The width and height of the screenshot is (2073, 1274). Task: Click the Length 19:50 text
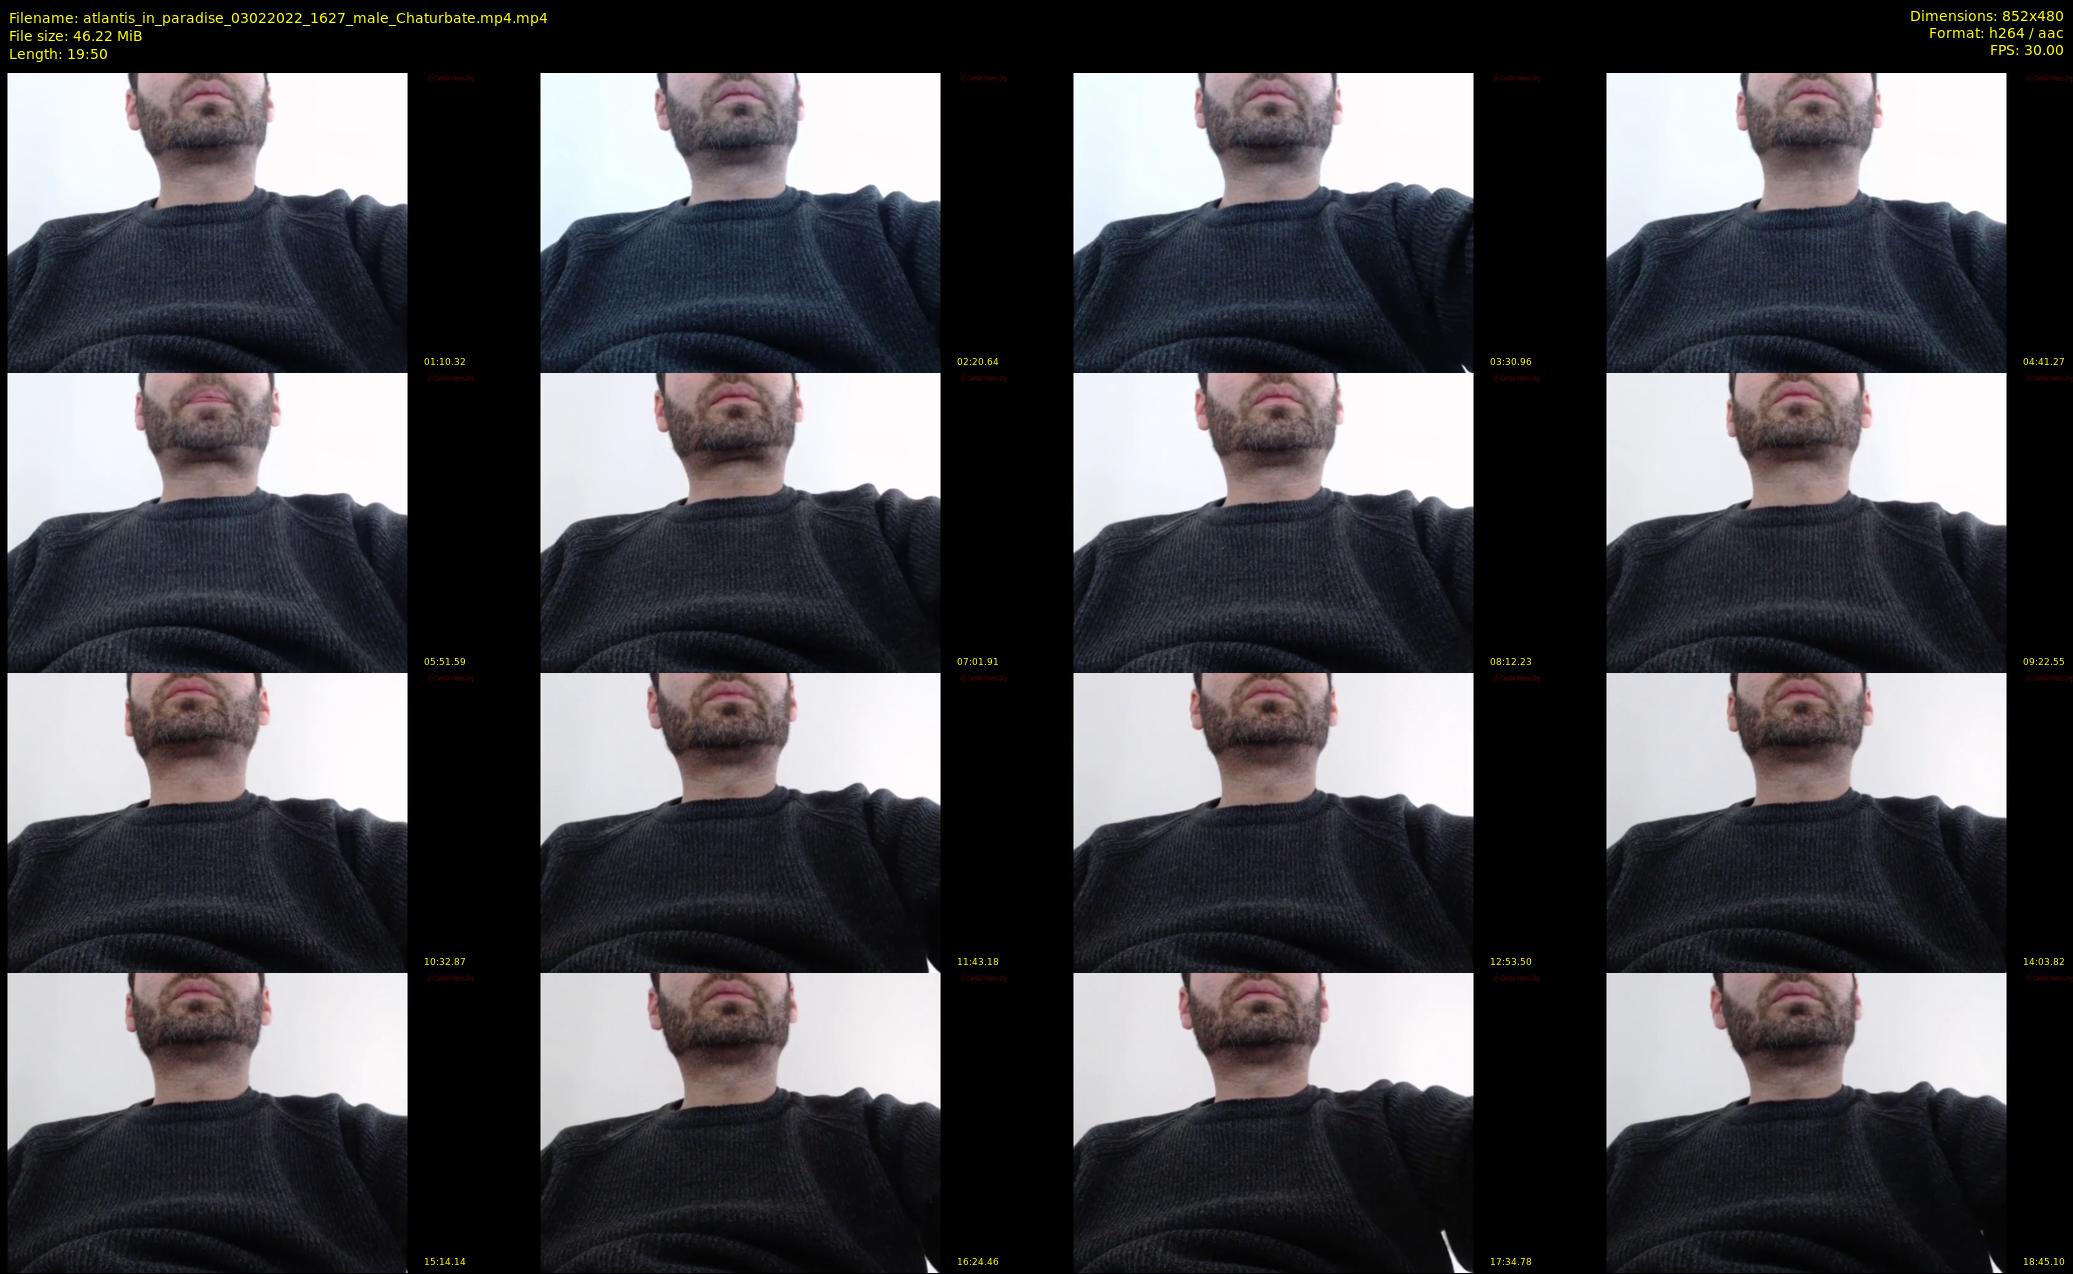58,54
